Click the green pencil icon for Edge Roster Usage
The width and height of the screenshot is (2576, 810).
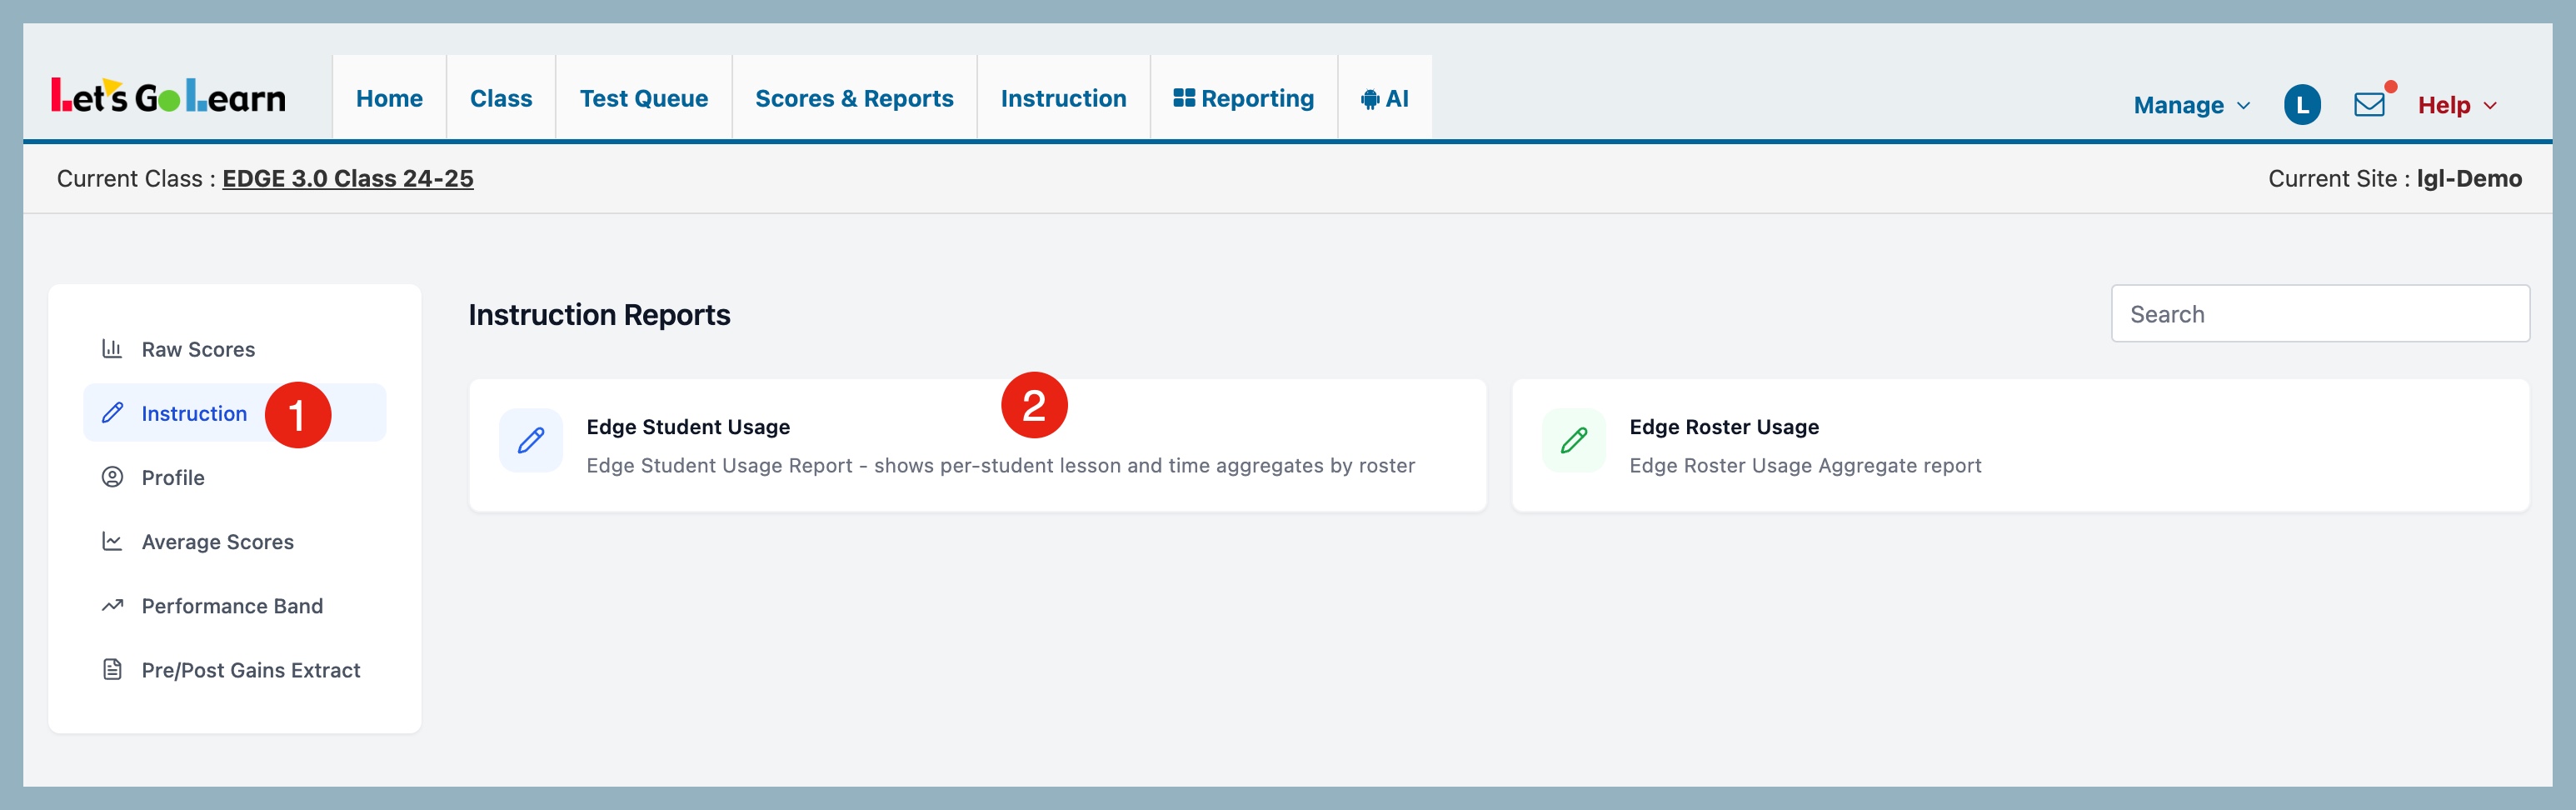[1573, 440]
